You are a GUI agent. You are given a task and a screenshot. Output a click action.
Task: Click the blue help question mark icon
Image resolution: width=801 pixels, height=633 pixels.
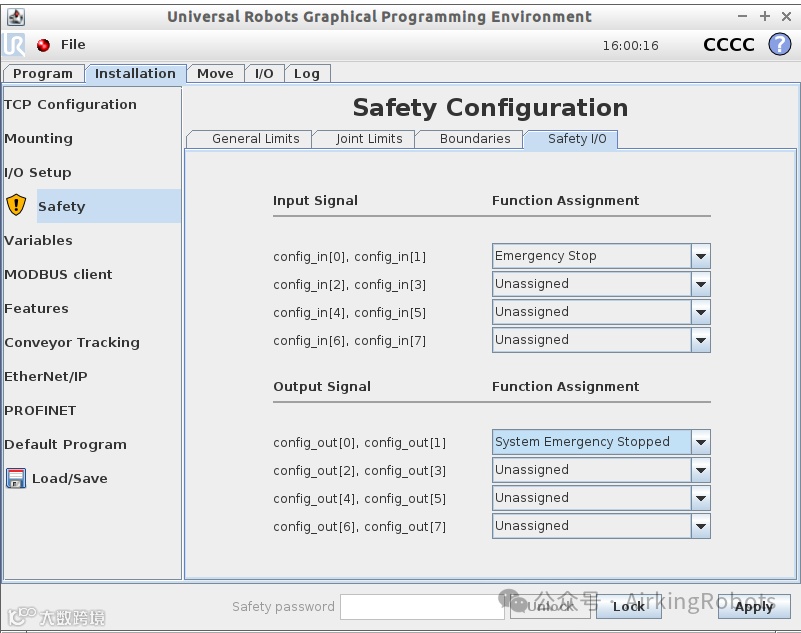point(779,45)
